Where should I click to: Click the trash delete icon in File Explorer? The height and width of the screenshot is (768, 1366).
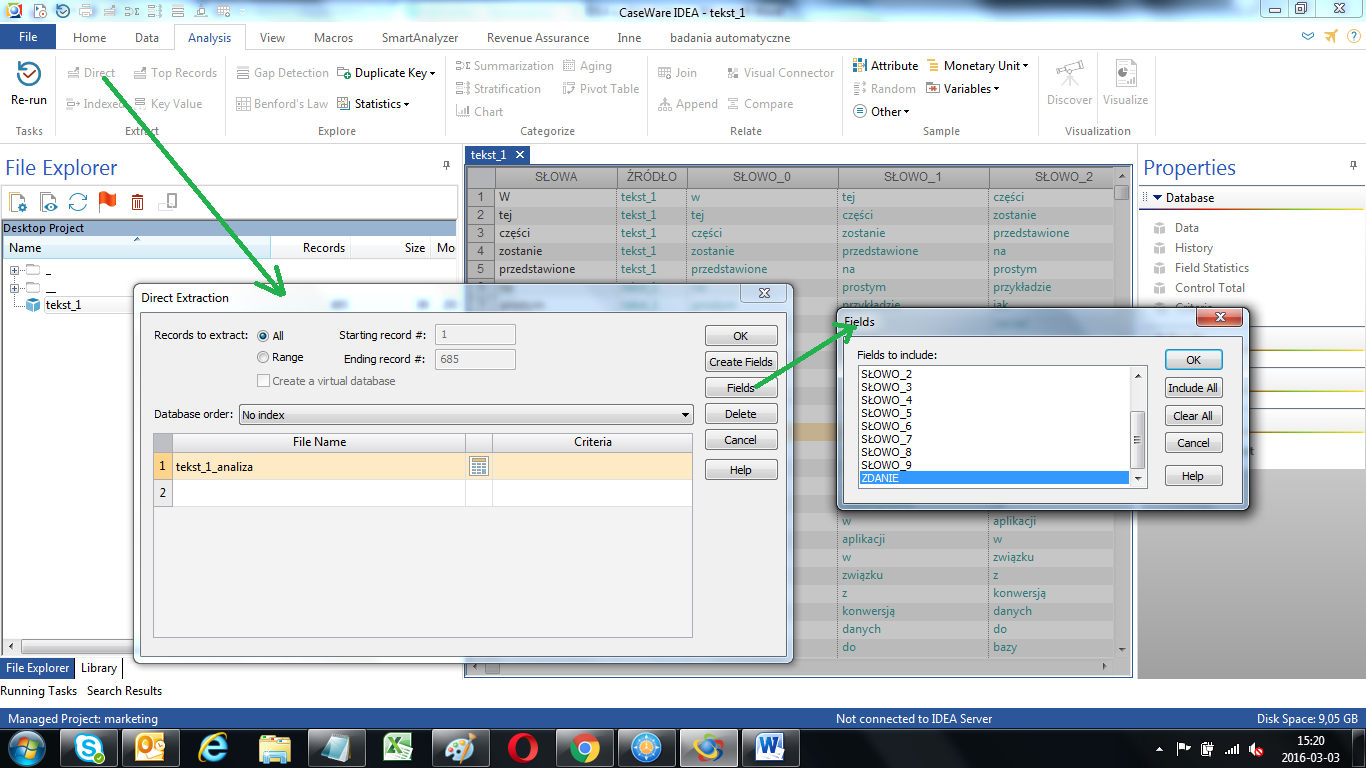[138, 202]
